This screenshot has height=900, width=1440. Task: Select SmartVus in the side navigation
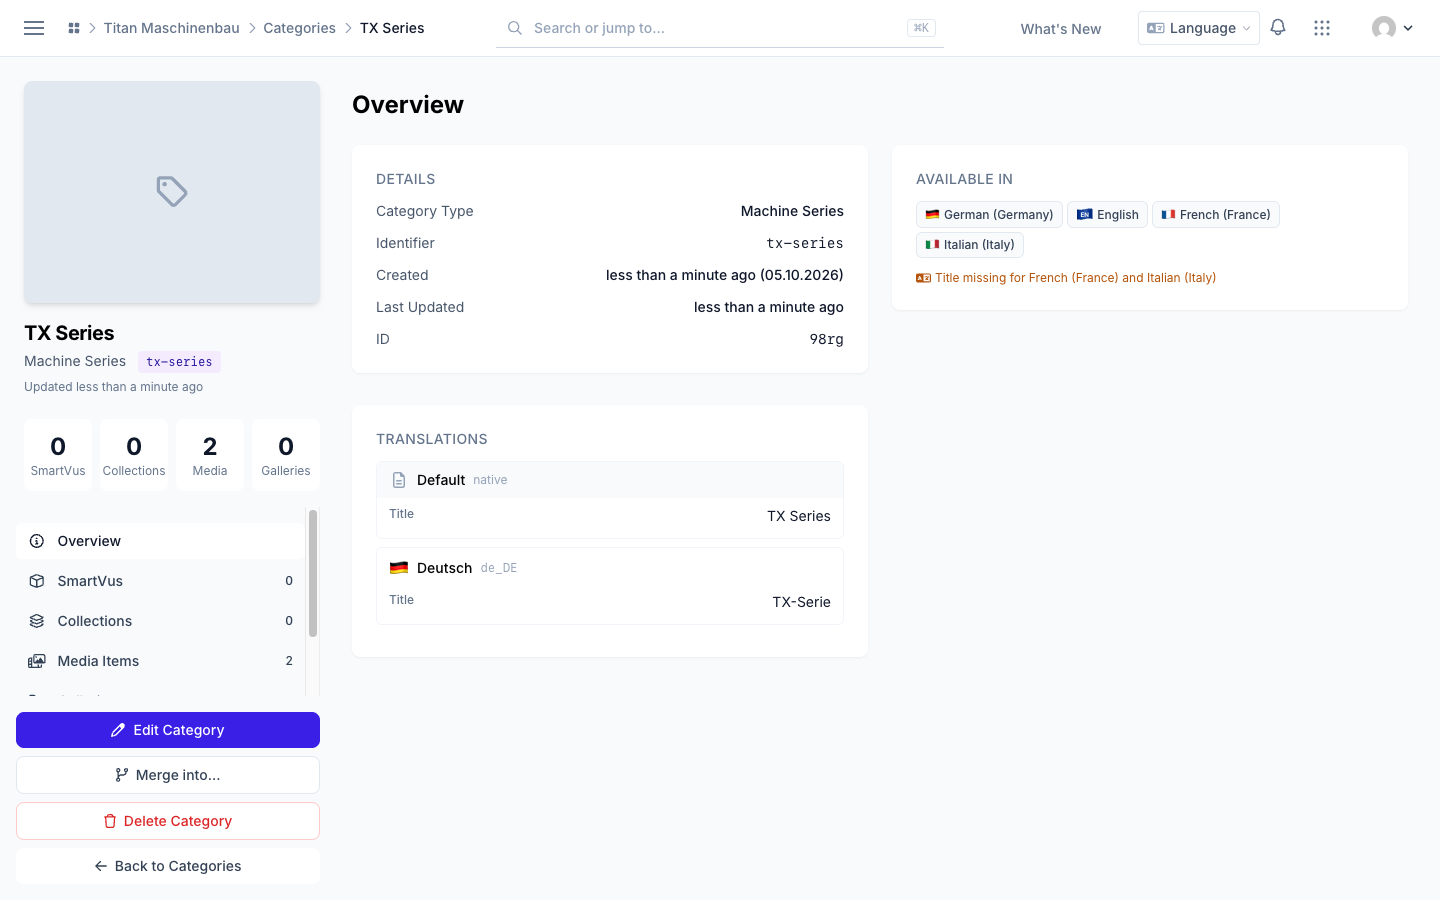tap(160, 581)
